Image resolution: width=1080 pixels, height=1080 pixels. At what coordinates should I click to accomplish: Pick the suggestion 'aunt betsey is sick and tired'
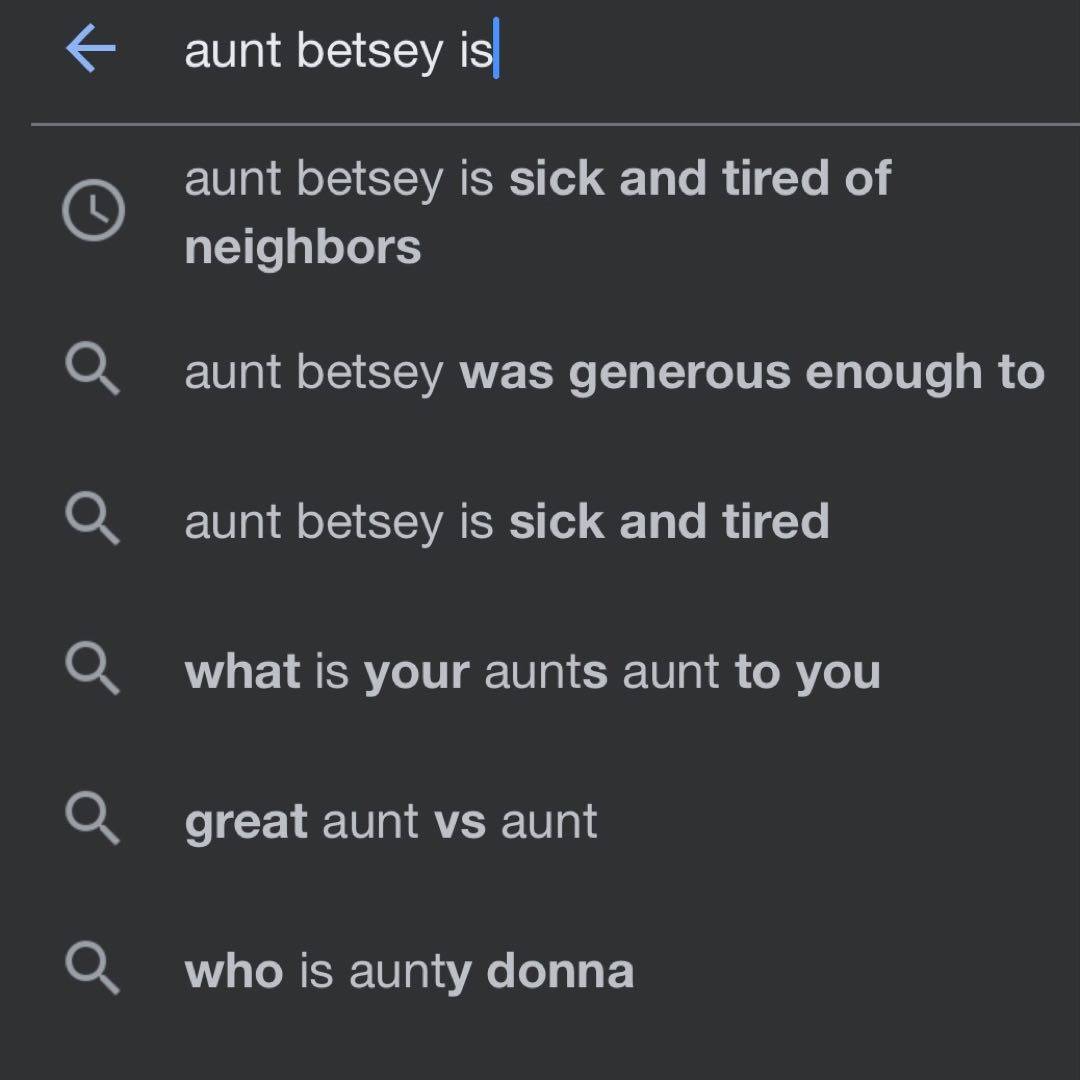click(x=506, y=522)
